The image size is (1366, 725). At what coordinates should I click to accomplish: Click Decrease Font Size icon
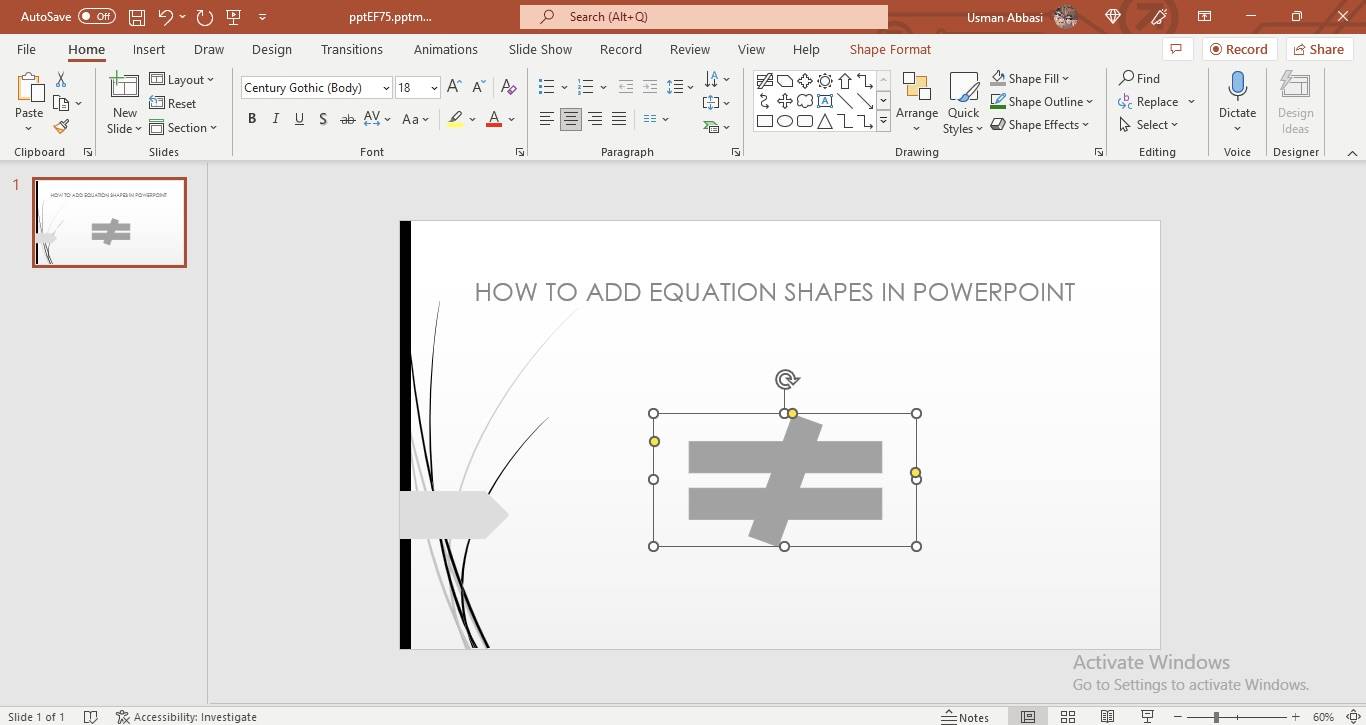point(479,88)
